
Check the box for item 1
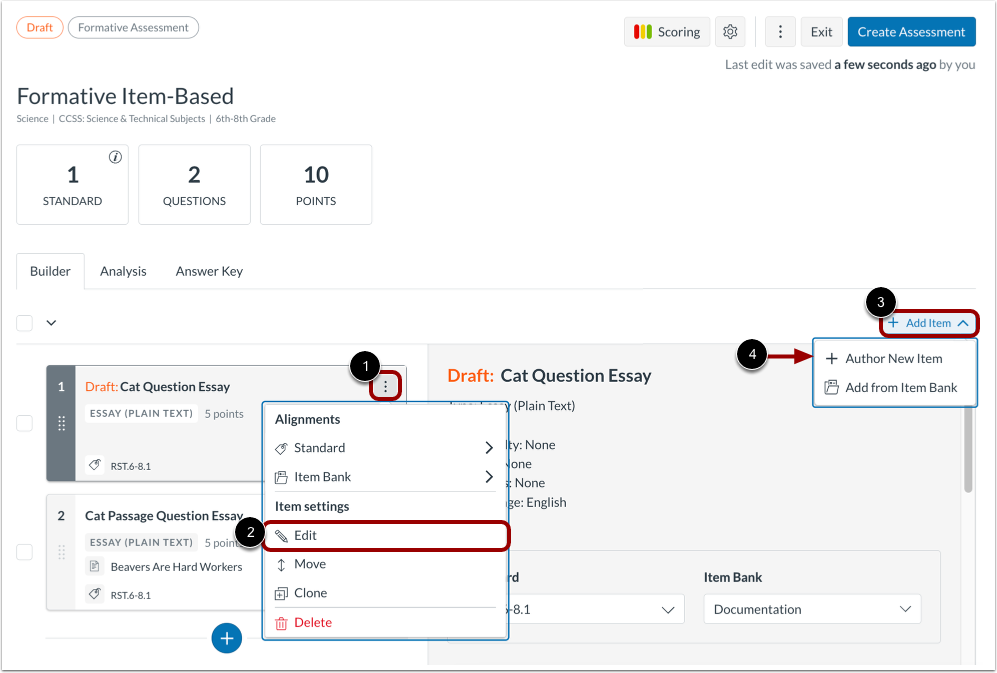(24, 423)
